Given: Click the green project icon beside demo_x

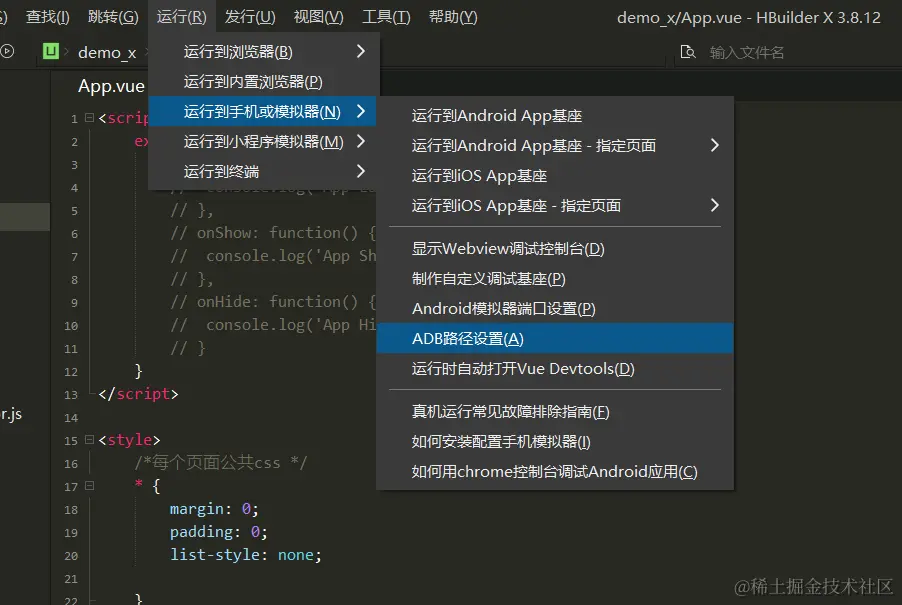Looking at the screenshot, I should pos(51,51).
